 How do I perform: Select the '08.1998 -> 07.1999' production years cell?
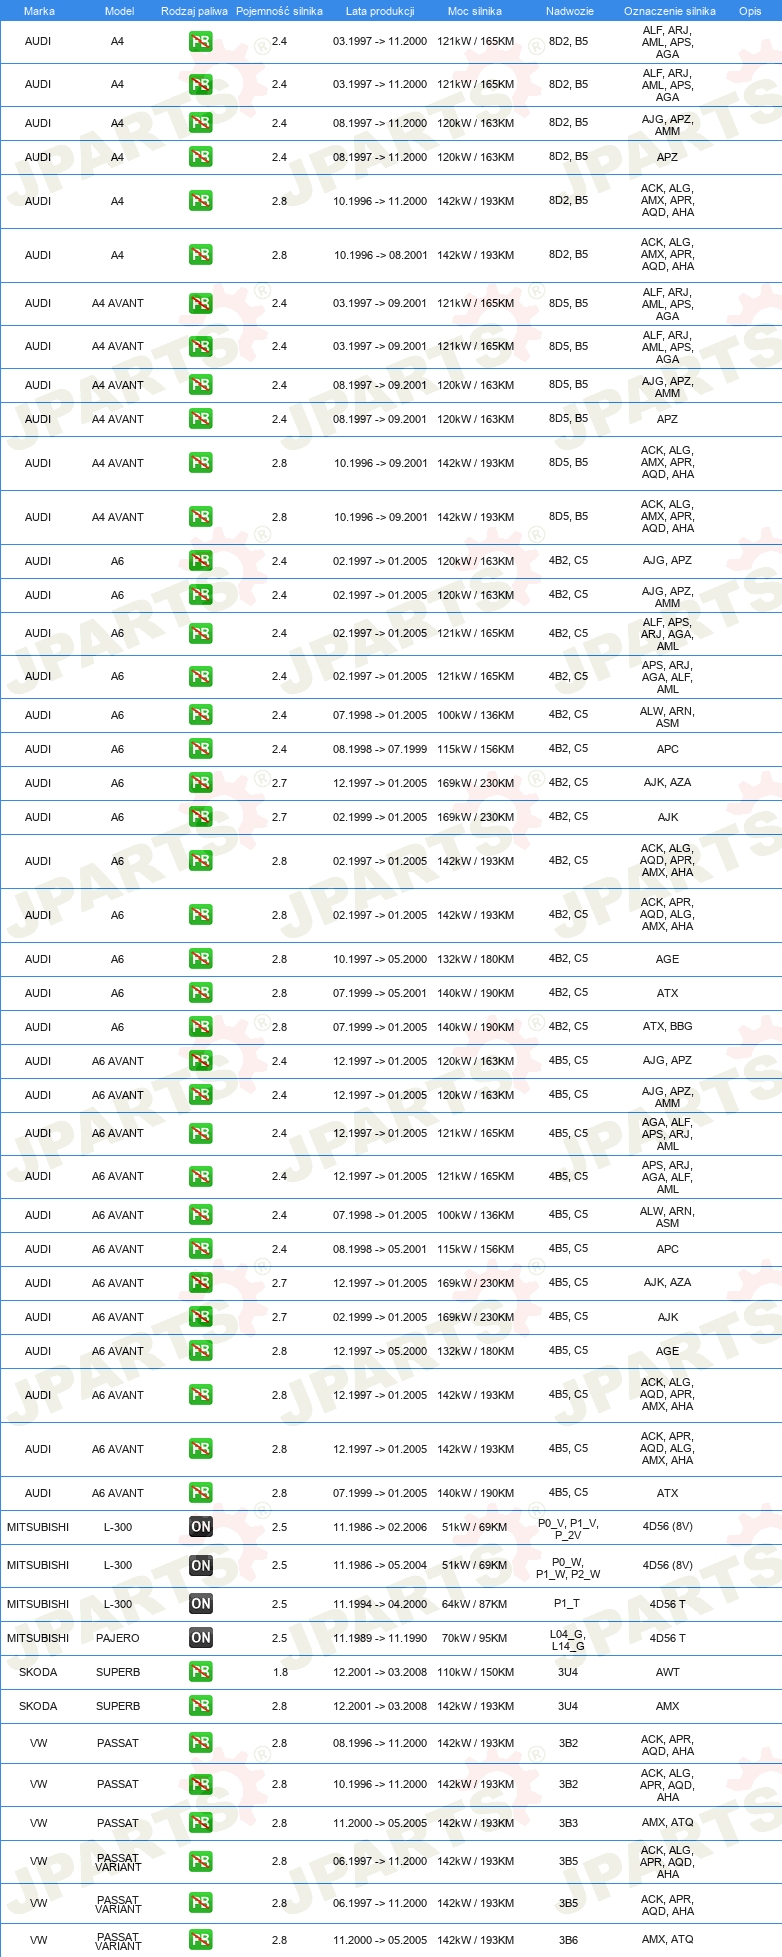click(380, 749)
